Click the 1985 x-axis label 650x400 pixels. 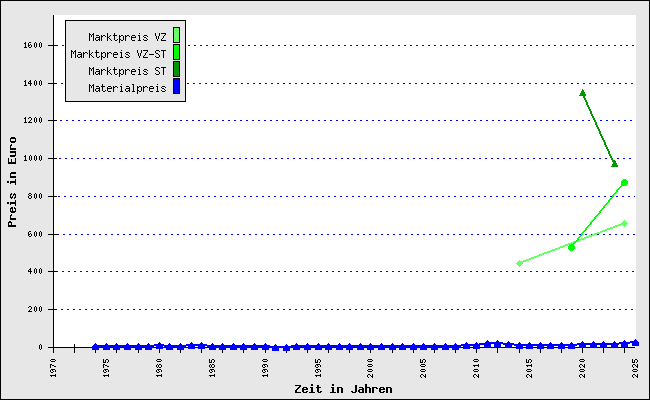[x=212, y=368]
